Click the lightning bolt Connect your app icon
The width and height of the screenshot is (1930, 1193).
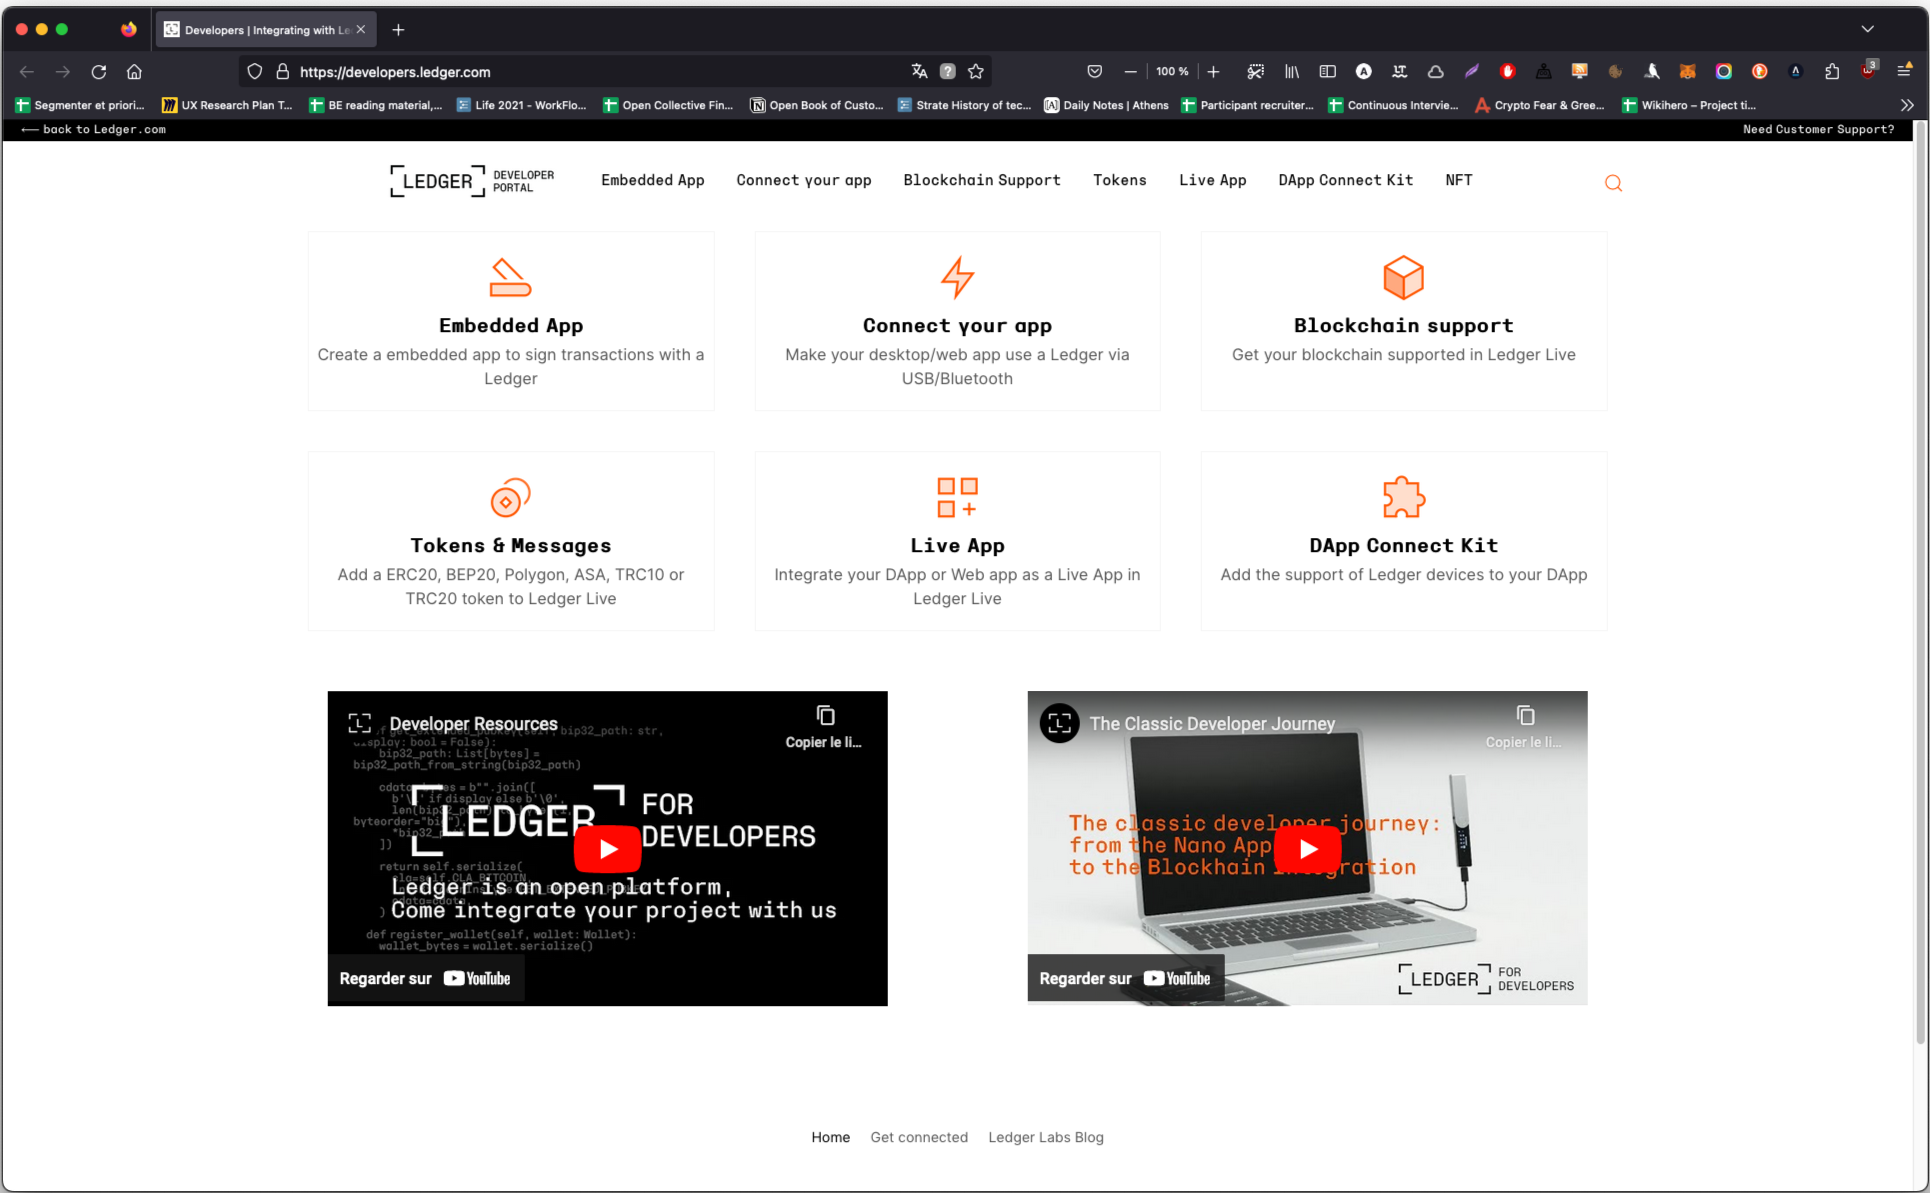(x=957, y=278)
